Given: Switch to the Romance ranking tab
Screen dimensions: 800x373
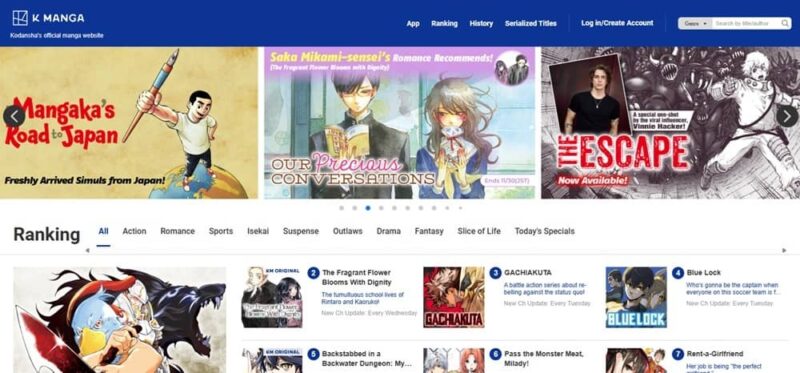Looking at the screenshot, I should pos(178,231).
